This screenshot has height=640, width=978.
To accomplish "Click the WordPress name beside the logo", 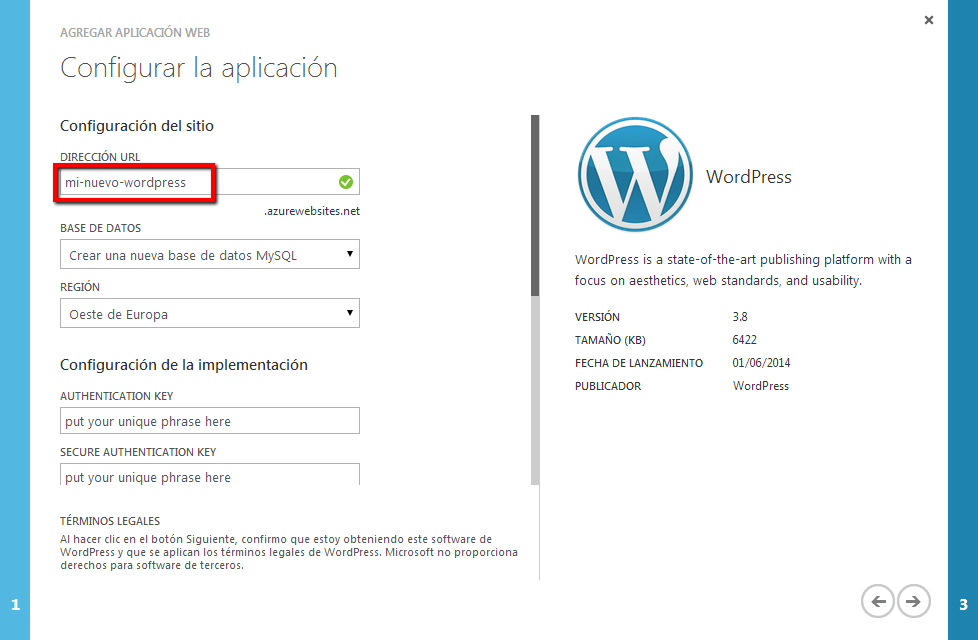I will [x=748, y=177].
